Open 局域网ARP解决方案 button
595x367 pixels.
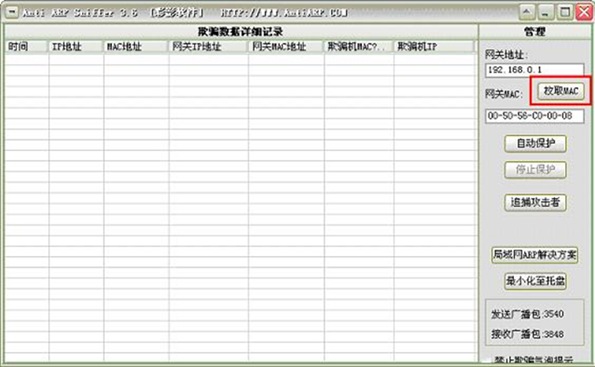pos(535,255)
